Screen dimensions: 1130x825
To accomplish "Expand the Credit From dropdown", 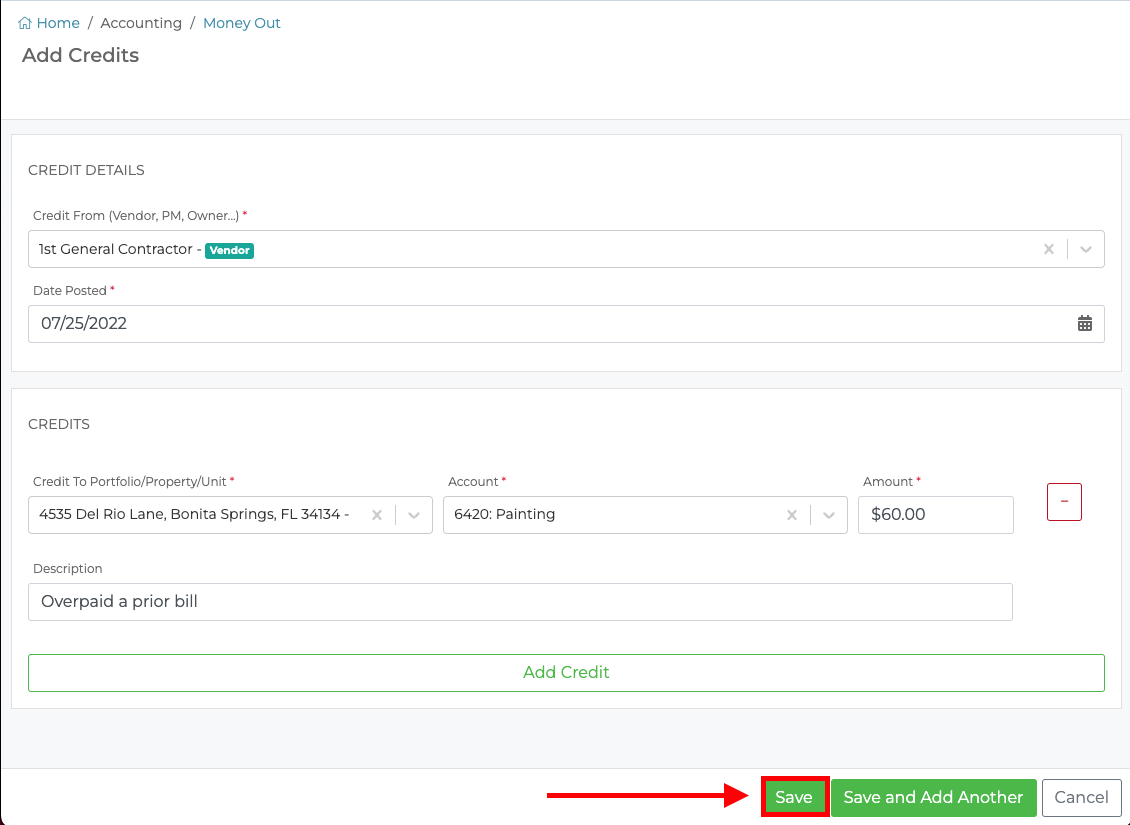I will tap(1085, 248).
